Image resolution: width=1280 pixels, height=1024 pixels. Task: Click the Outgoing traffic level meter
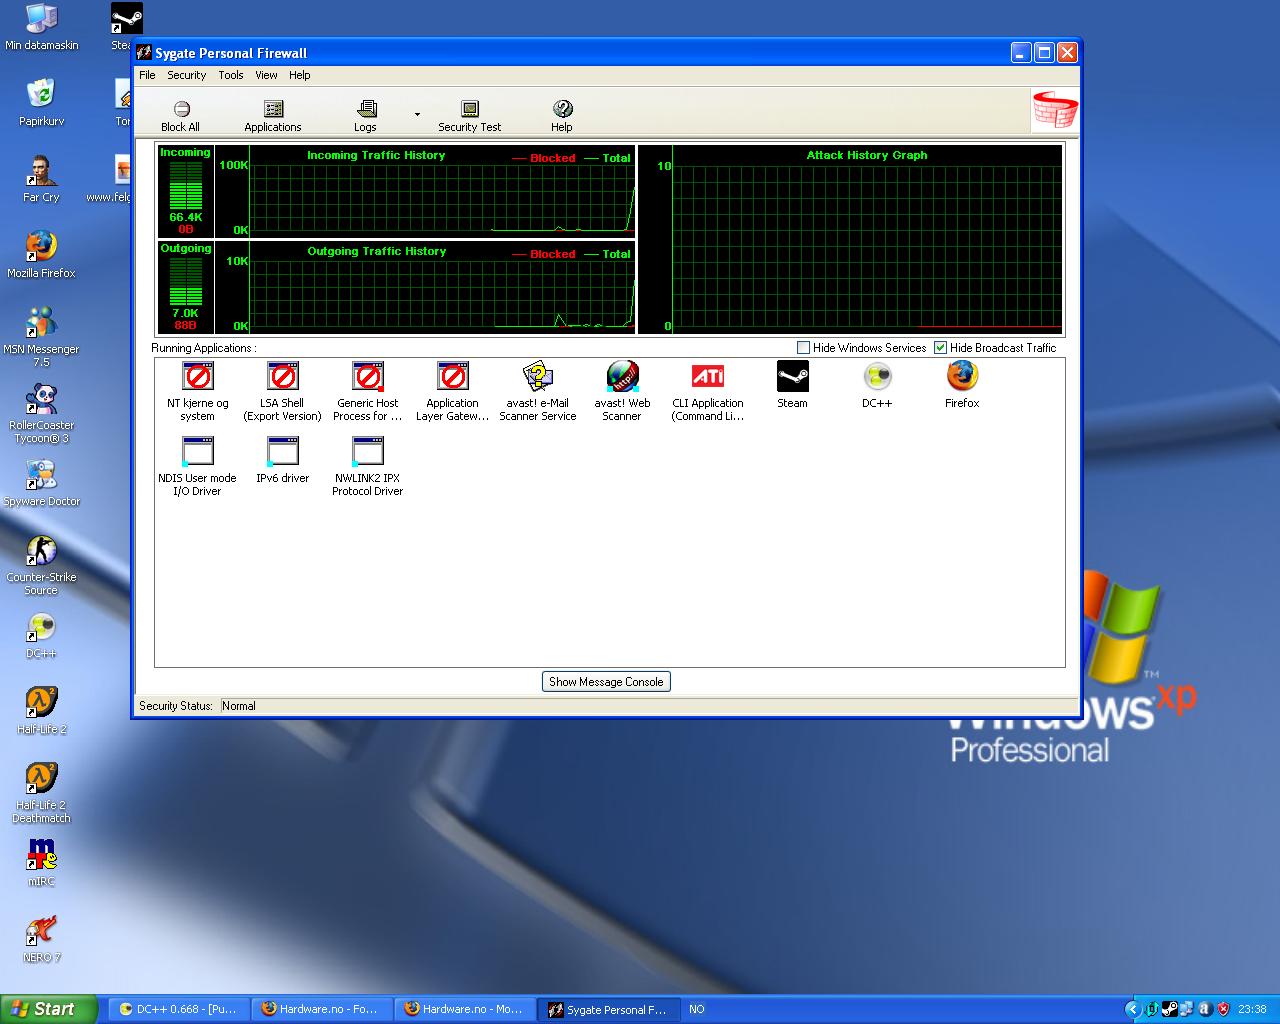click(186, 281)
